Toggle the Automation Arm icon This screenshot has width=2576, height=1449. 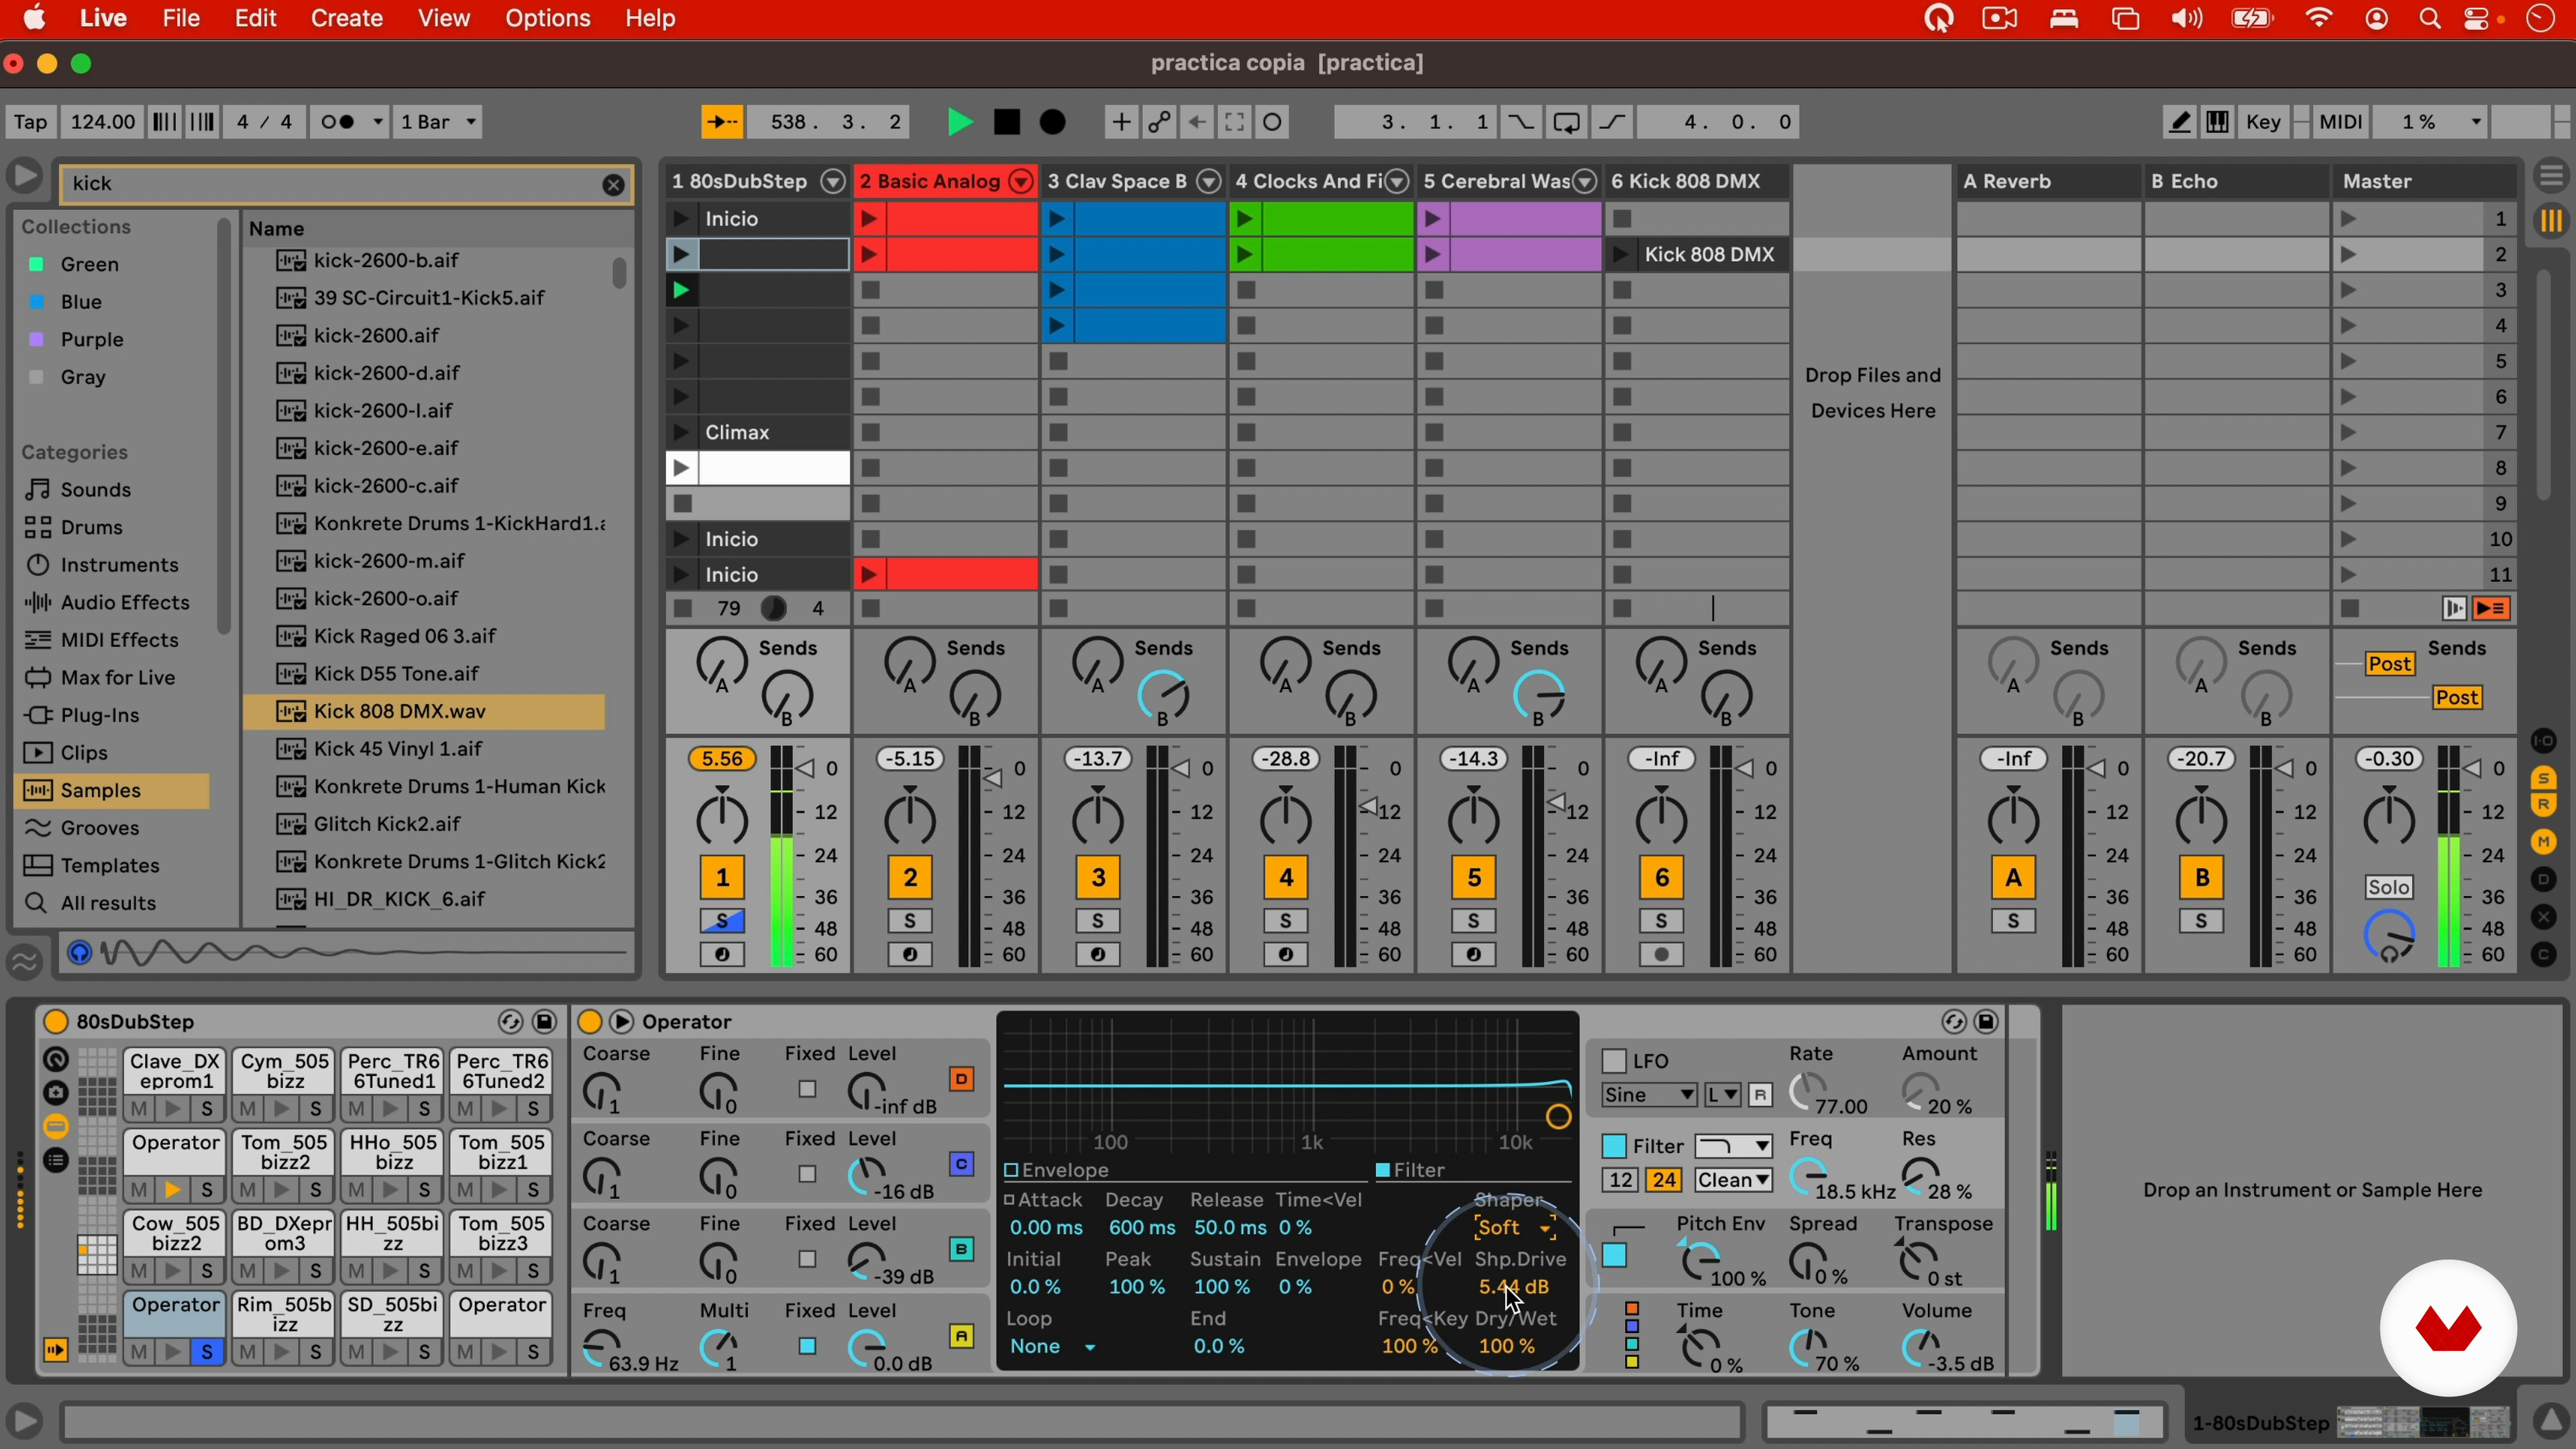click(x=1159, y=122)
